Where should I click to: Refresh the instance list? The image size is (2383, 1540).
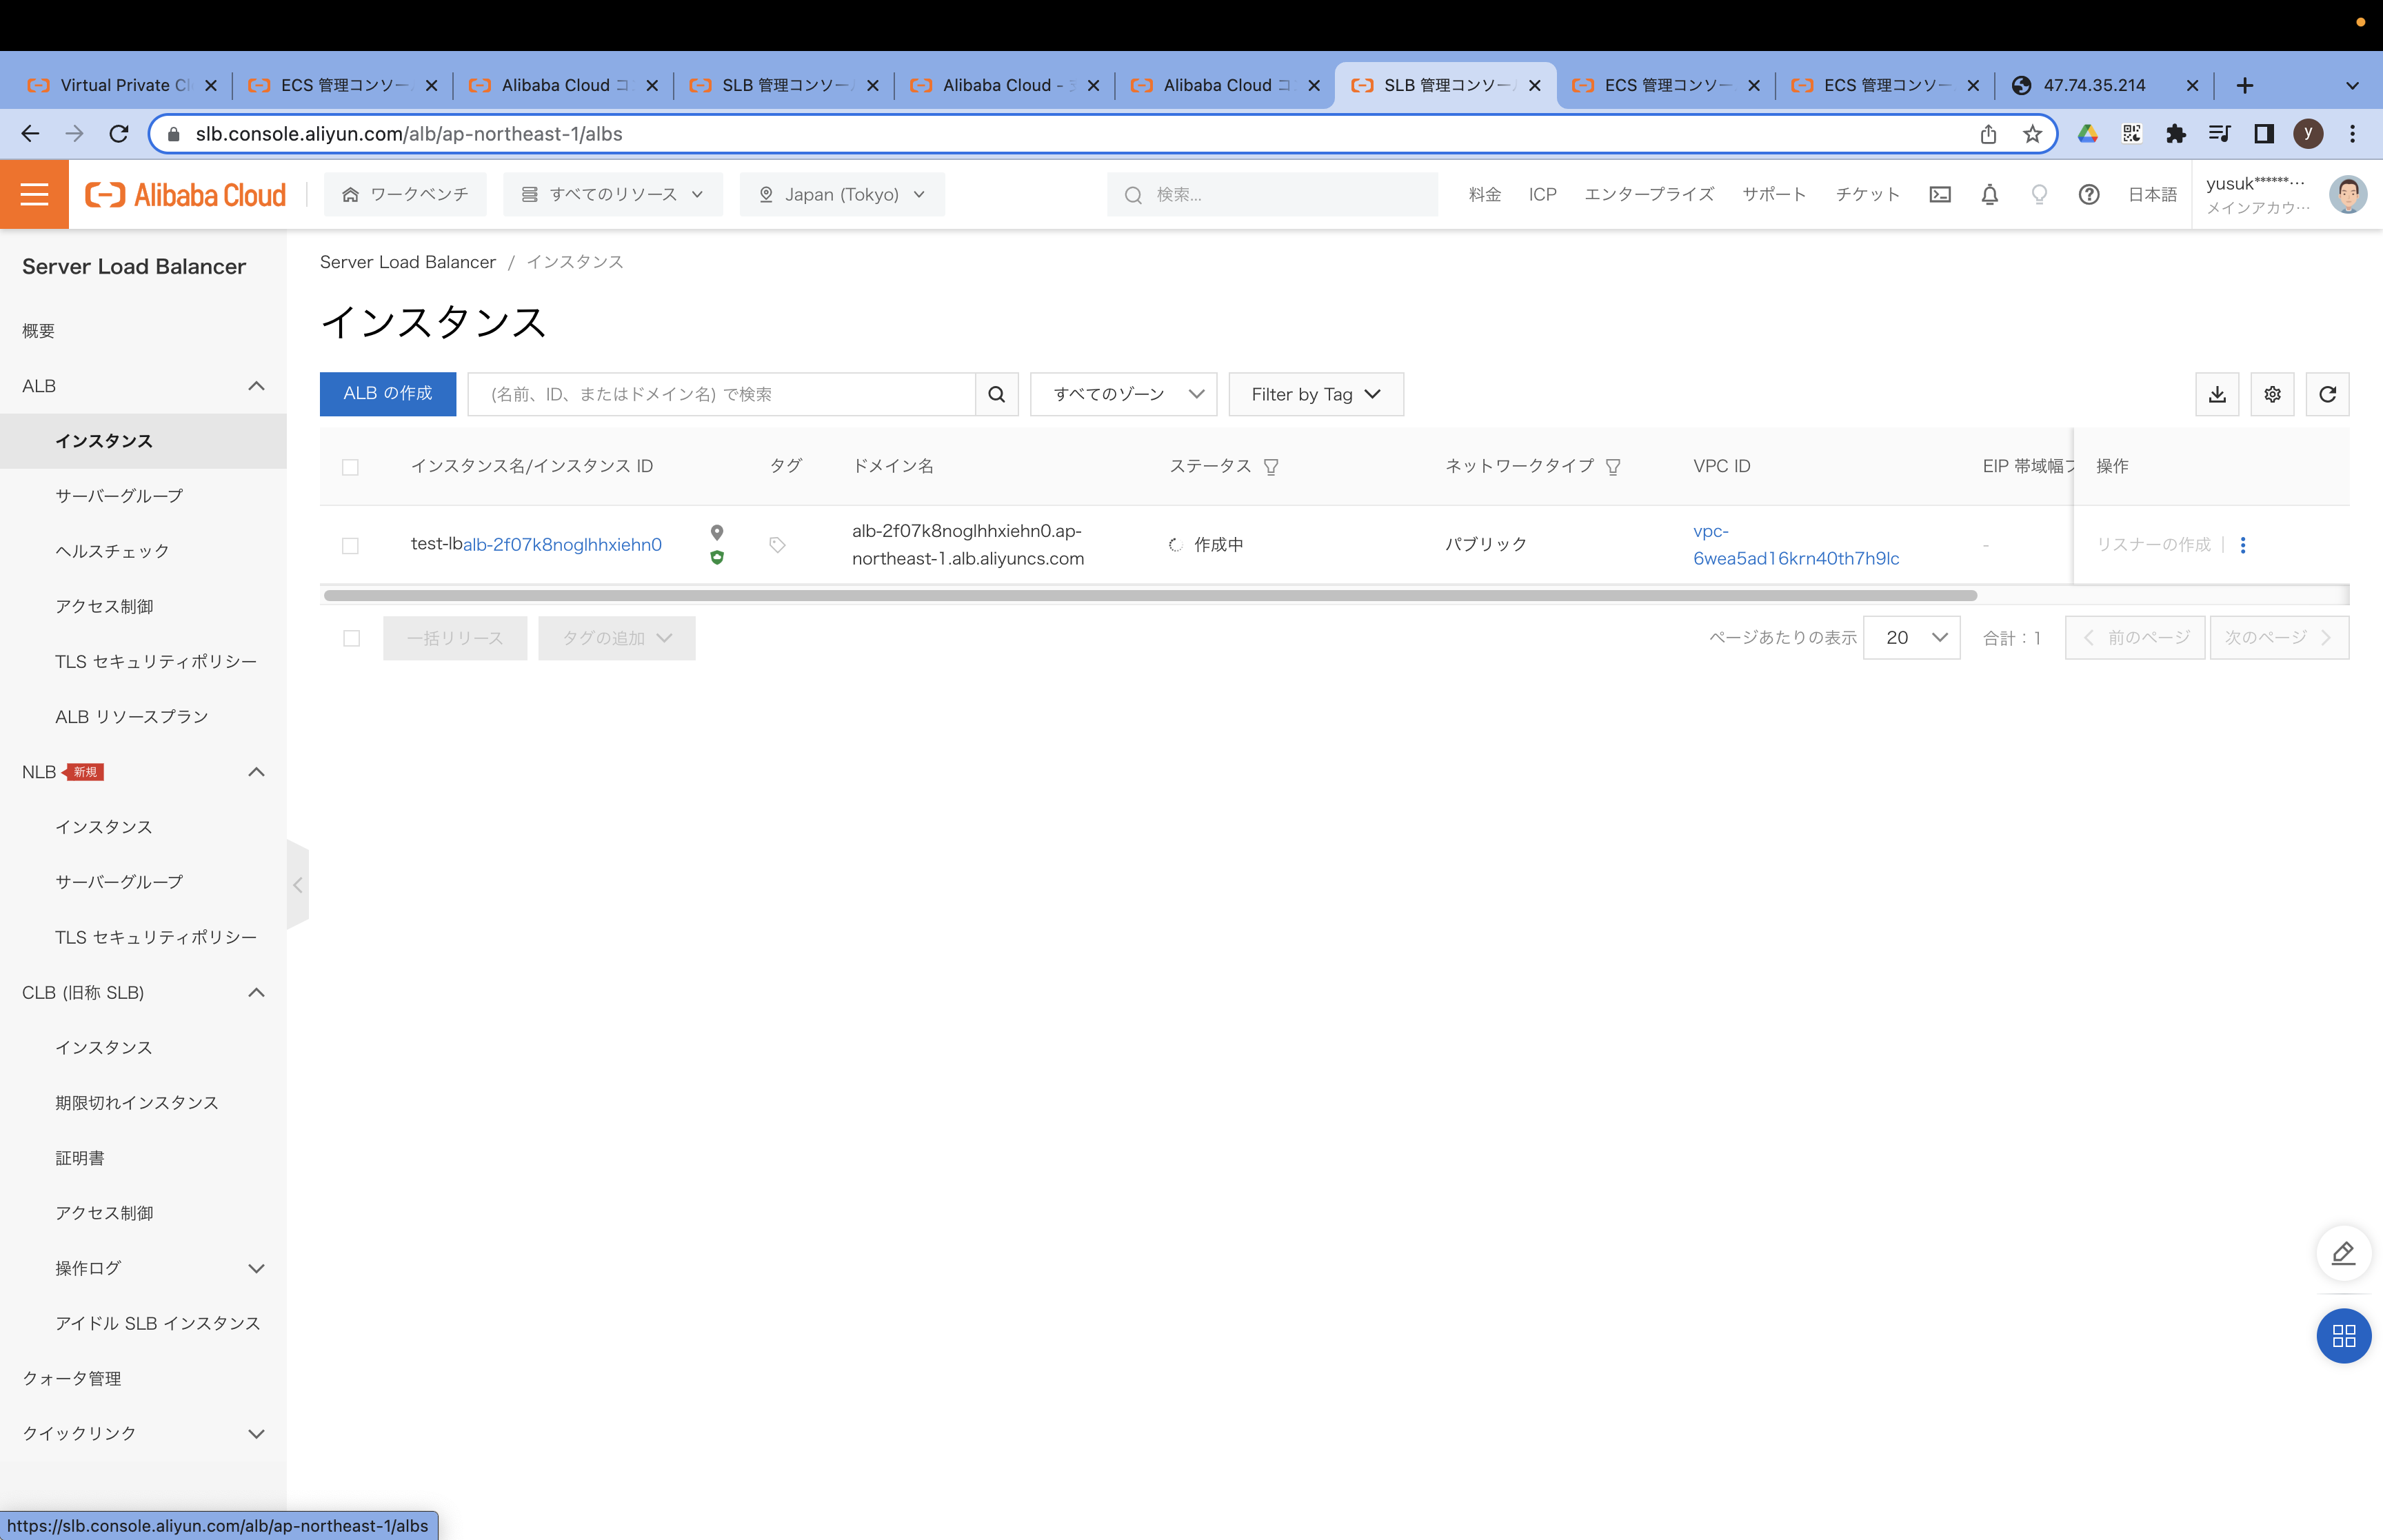coord(2327,394)
